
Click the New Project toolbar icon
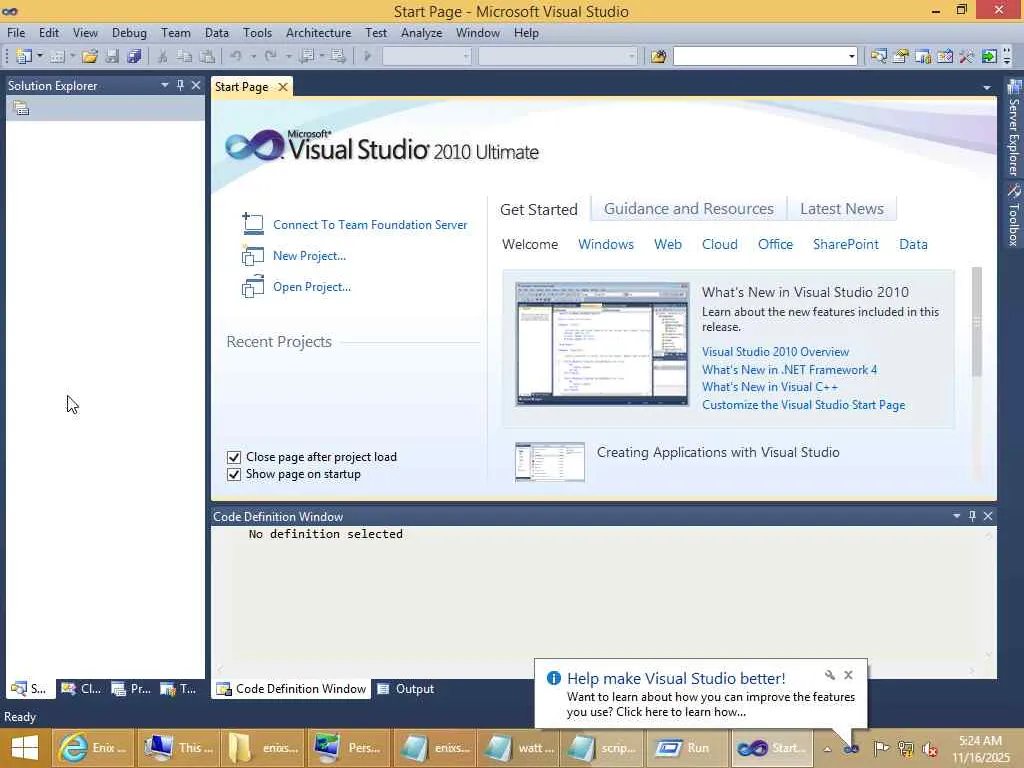point(24,57)
